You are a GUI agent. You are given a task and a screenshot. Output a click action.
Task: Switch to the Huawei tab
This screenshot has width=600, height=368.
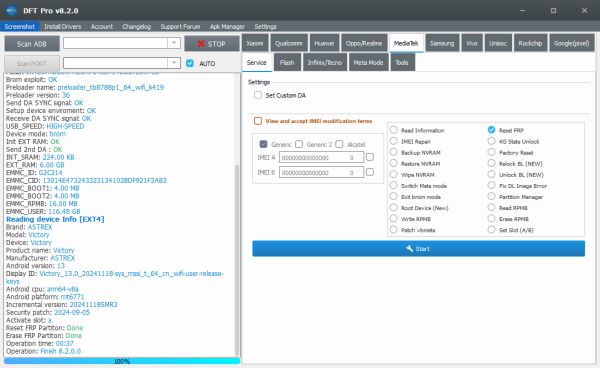click(x=324, y=43)
